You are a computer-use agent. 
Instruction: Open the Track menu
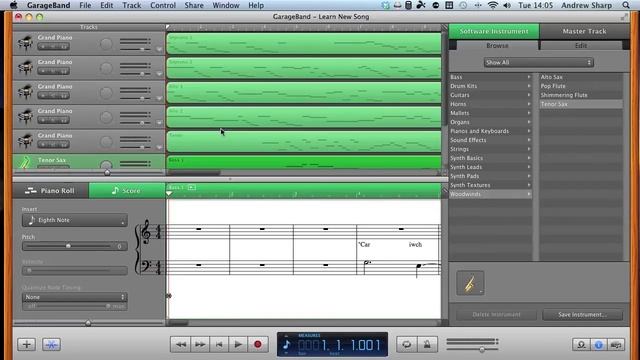coord(132,5)
